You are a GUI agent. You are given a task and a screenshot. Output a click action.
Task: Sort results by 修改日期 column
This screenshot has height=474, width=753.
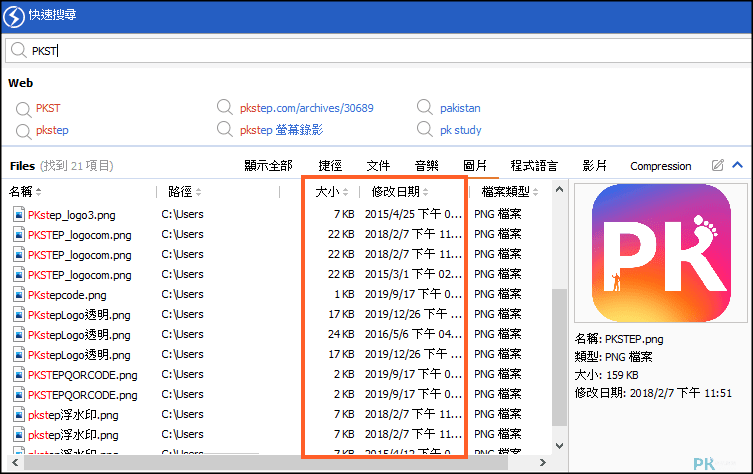point(400,192)
